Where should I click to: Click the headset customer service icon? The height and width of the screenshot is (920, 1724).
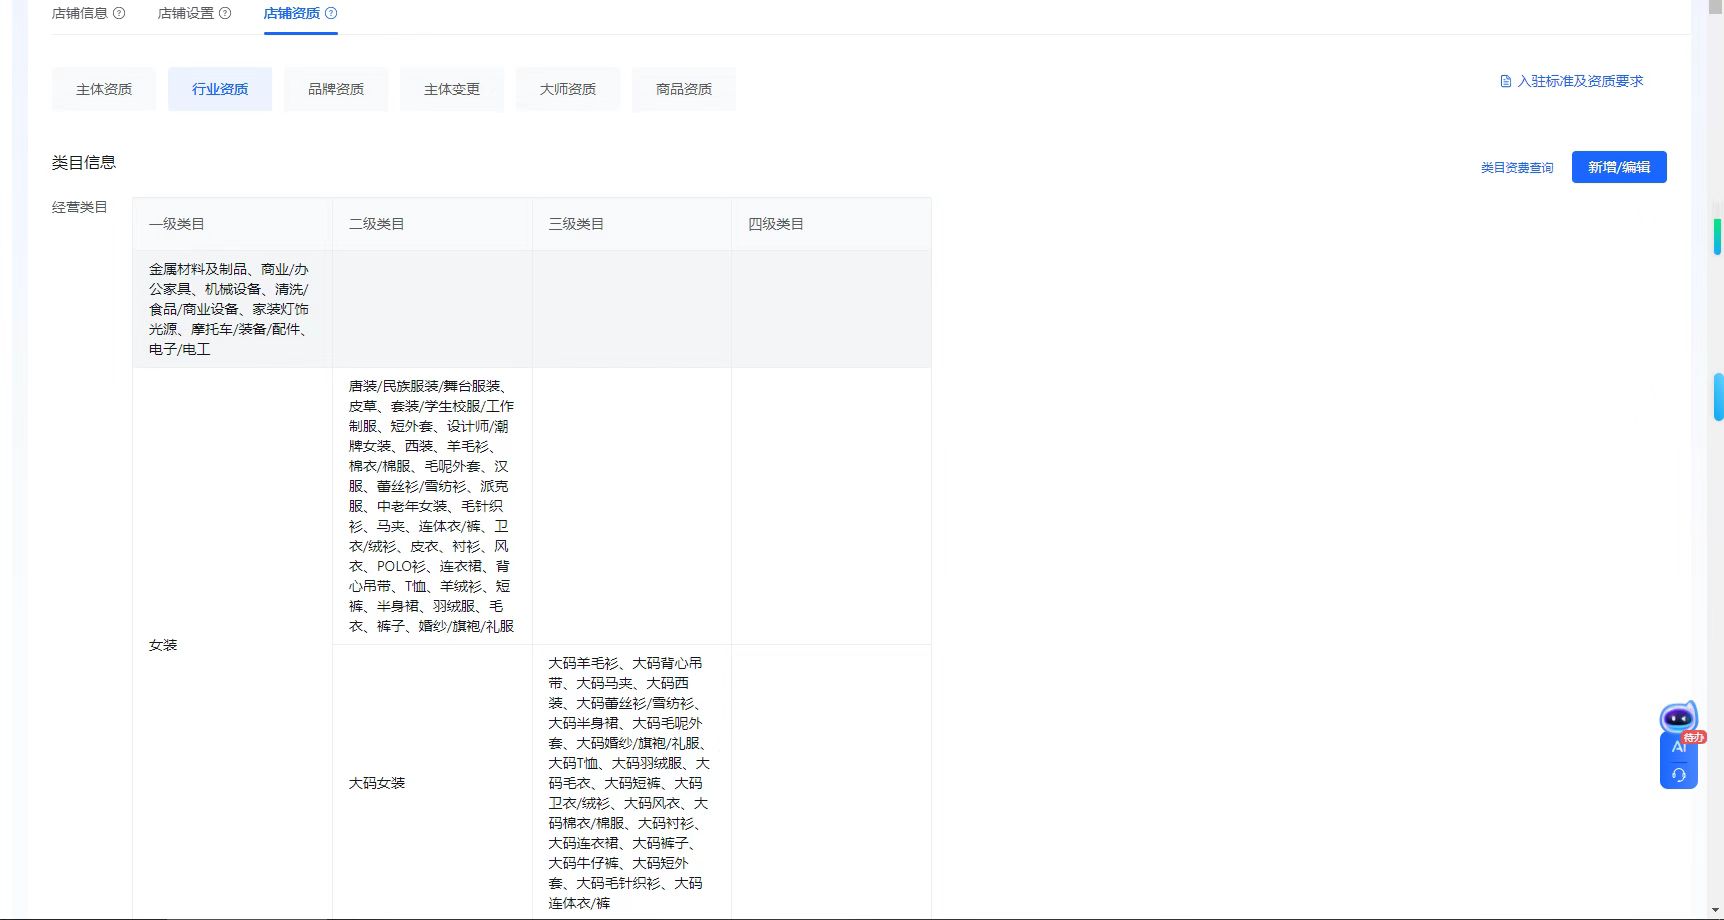point(1678,775)
